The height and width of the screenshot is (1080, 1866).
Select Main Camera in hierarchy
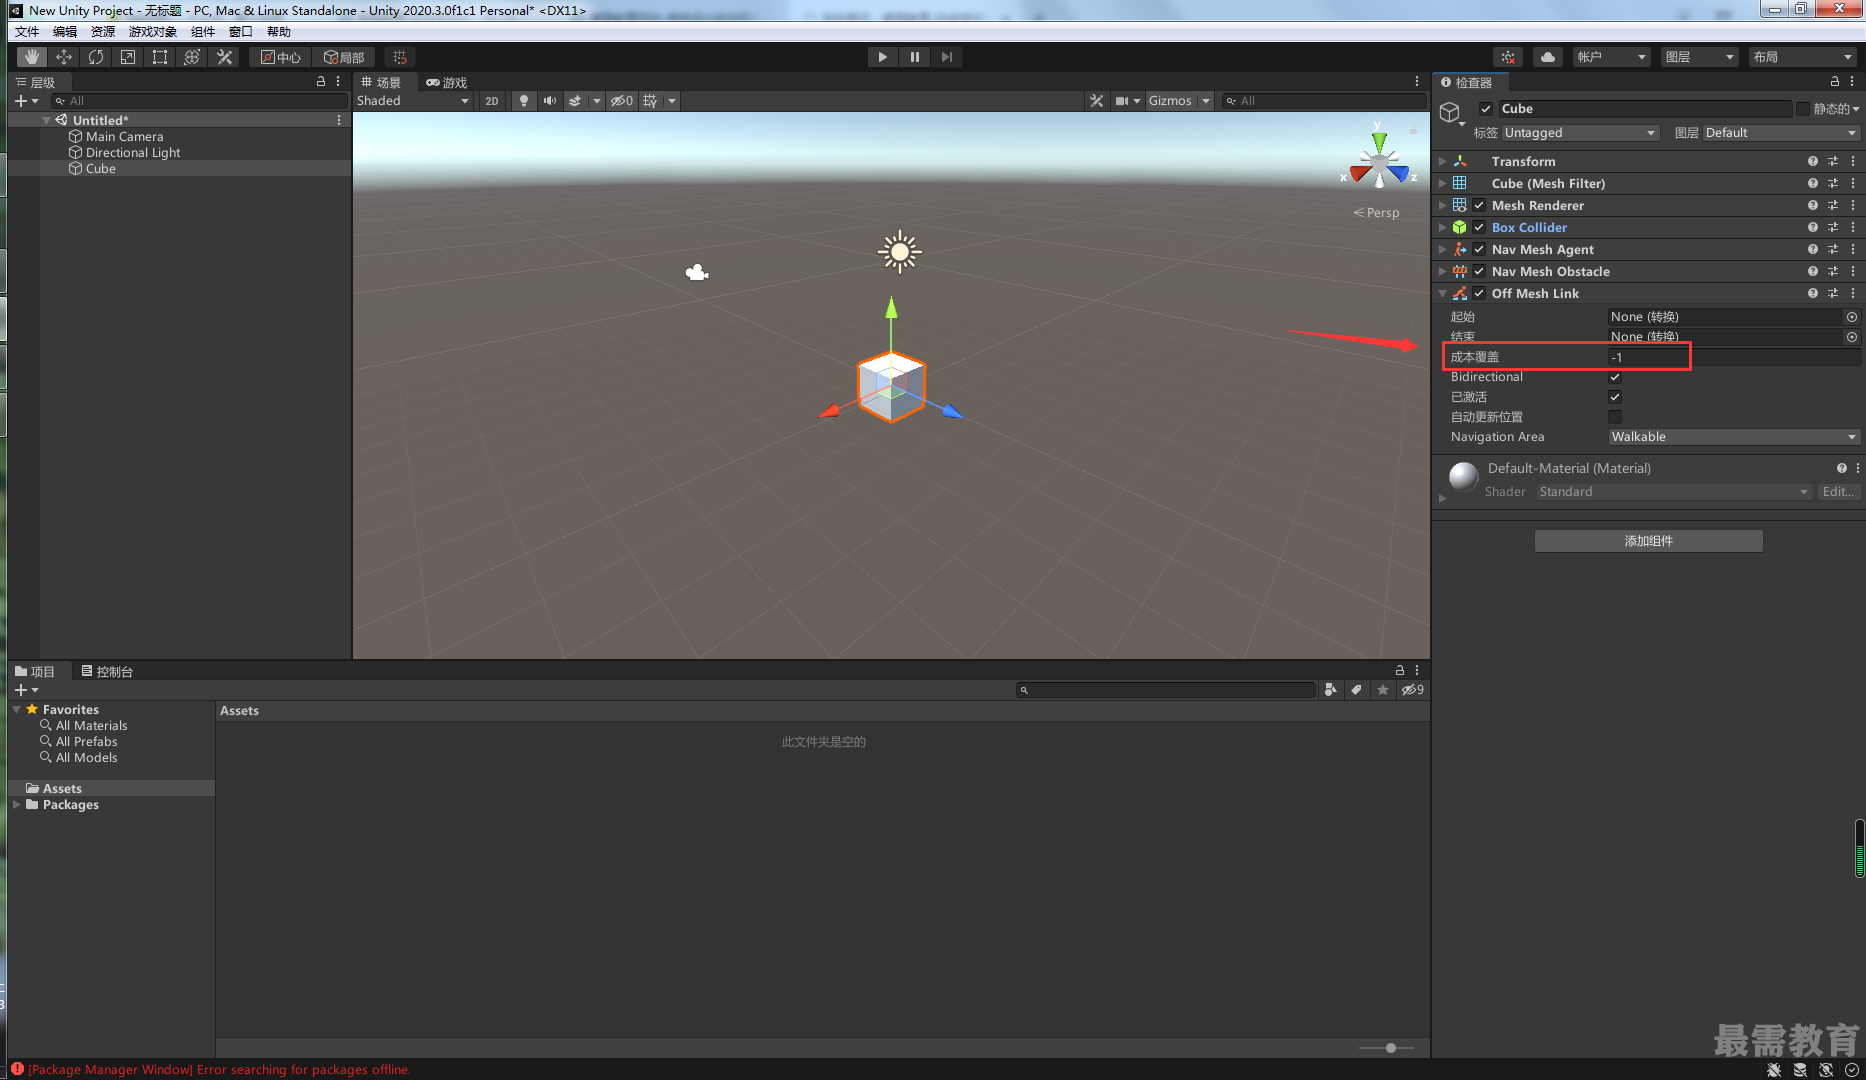(x=124, y=137)
